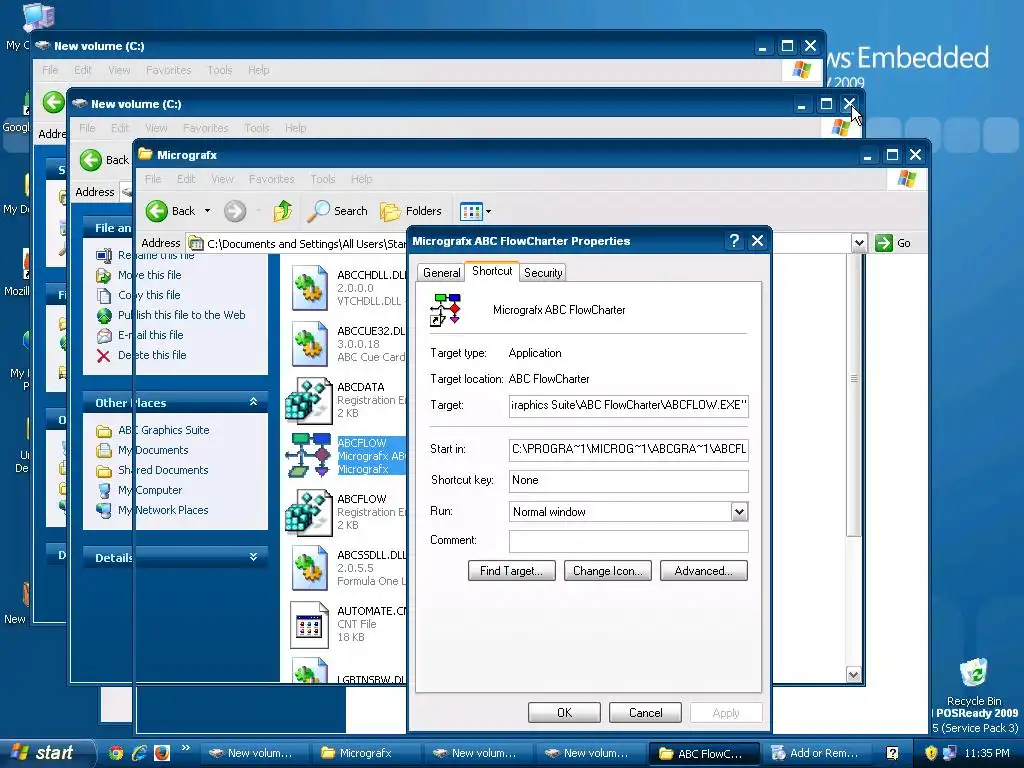Switch to the General tab

(441, 273)
